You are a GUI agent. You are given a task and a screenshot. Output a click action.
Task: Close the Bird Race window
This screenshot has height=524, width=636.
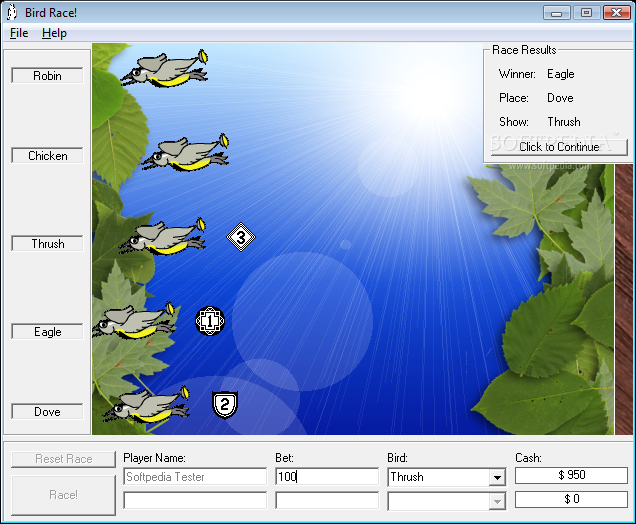pyautogui.click(x=616, y=13)
